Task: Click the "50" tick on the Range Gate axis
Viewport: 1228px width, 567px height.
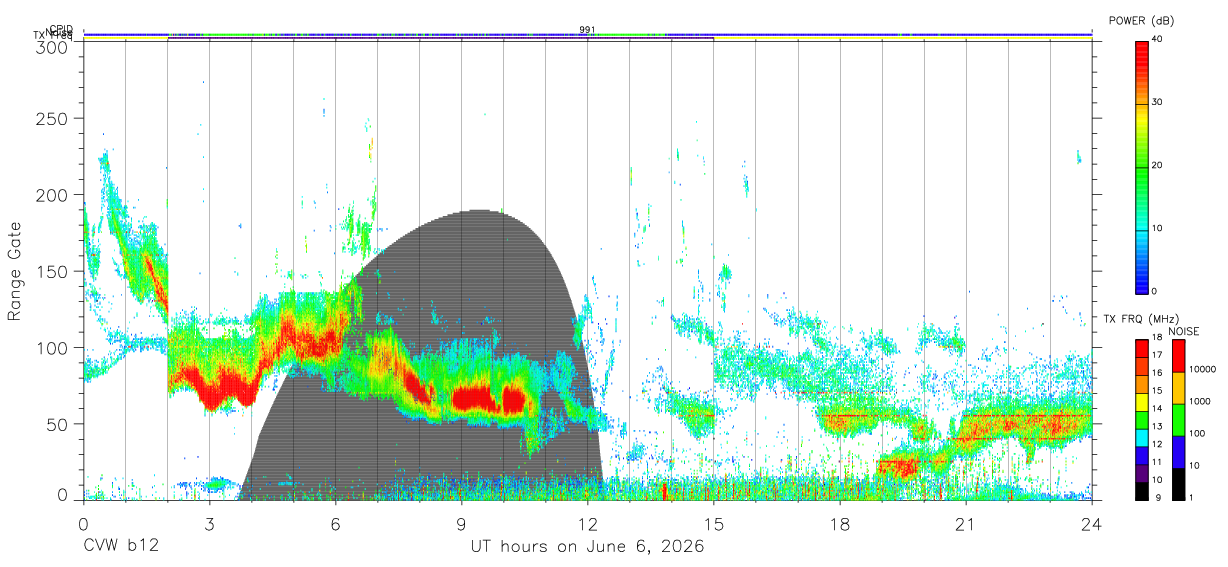Action: 58,424
